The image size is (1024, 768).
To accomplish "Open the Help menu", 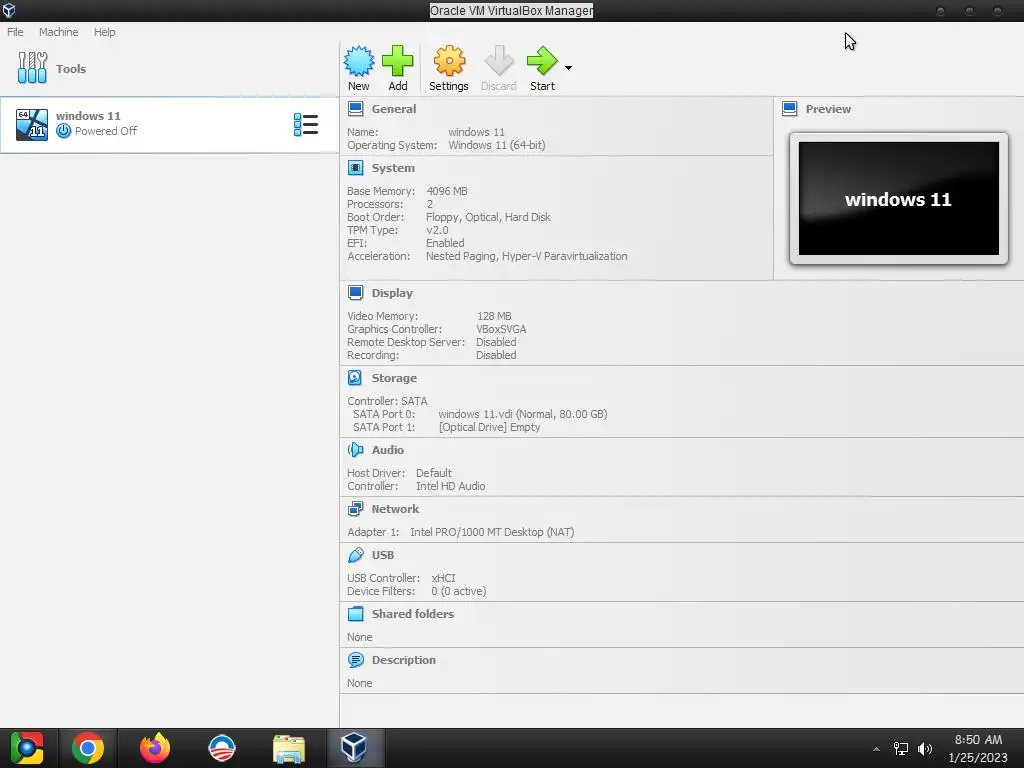I will (104, 32).
